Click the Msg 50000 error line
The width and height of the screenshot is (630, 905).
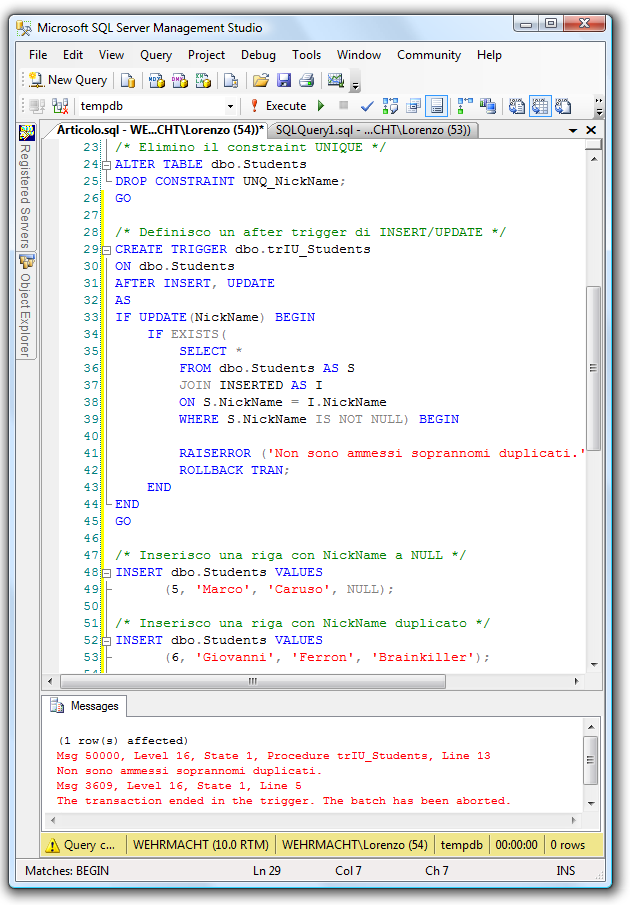coord(273,756)
